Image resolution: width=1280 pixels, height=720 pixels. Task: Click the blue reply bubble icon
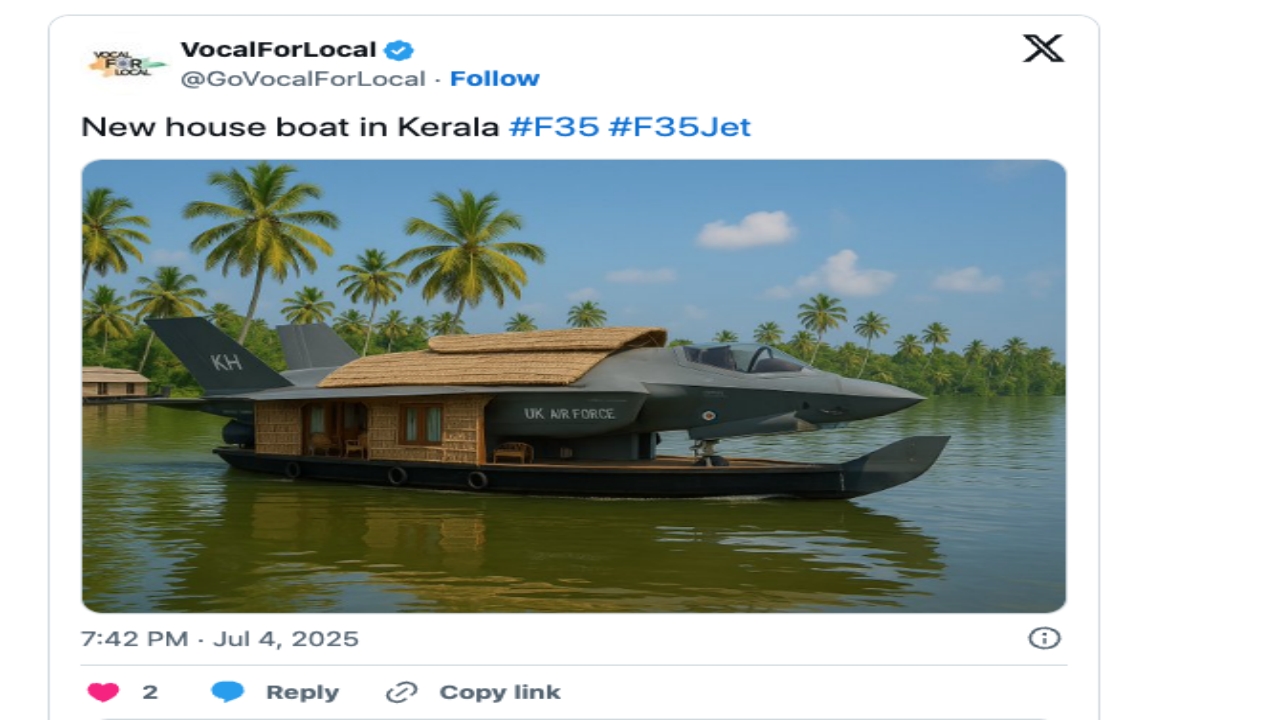coord(228,692)
